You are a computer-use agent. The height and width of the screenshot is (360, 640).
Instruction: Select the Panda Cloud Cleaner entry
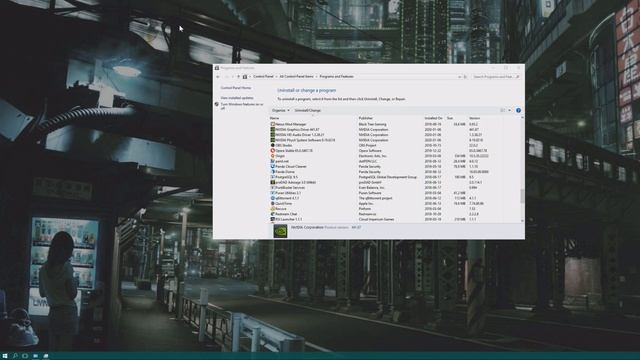click(x=290, y=167)
